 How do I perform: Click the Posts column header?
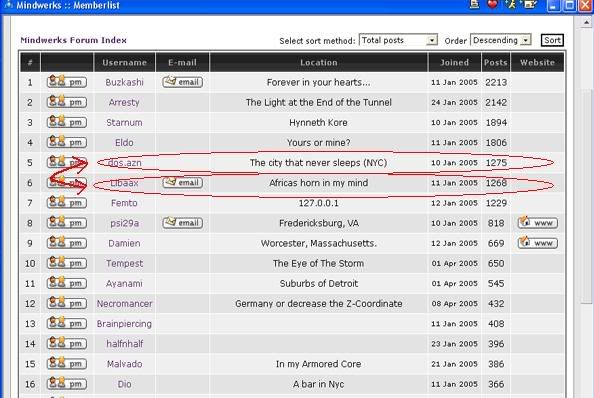(496, 62)
